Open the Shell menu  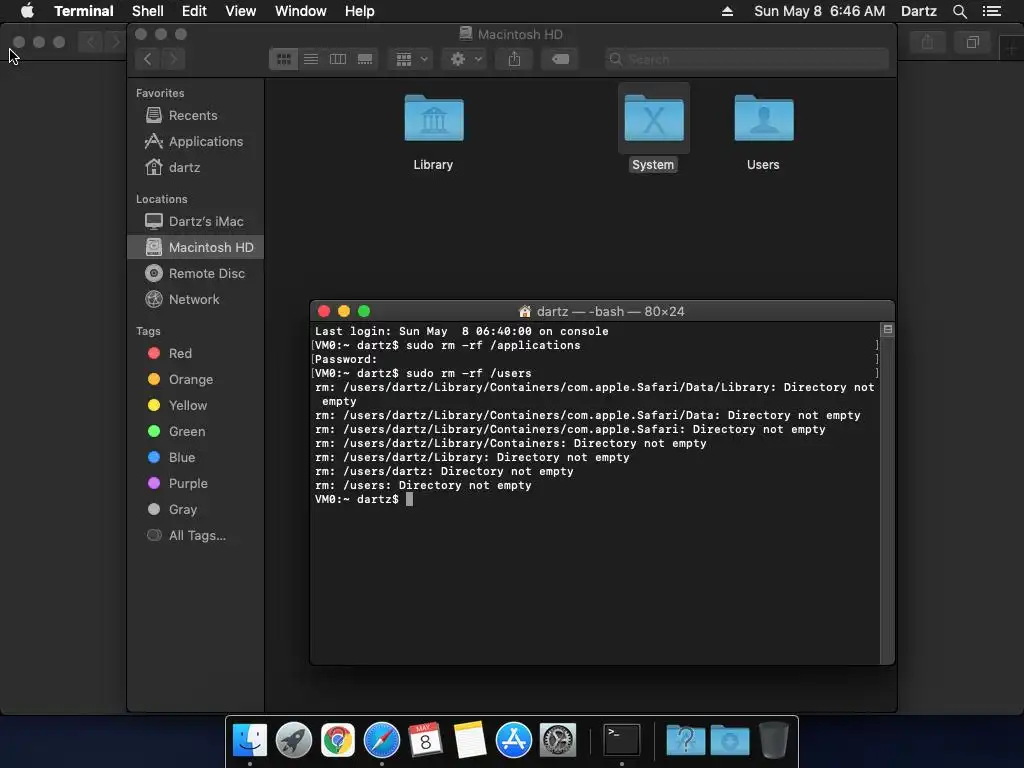tap(148, 11)
